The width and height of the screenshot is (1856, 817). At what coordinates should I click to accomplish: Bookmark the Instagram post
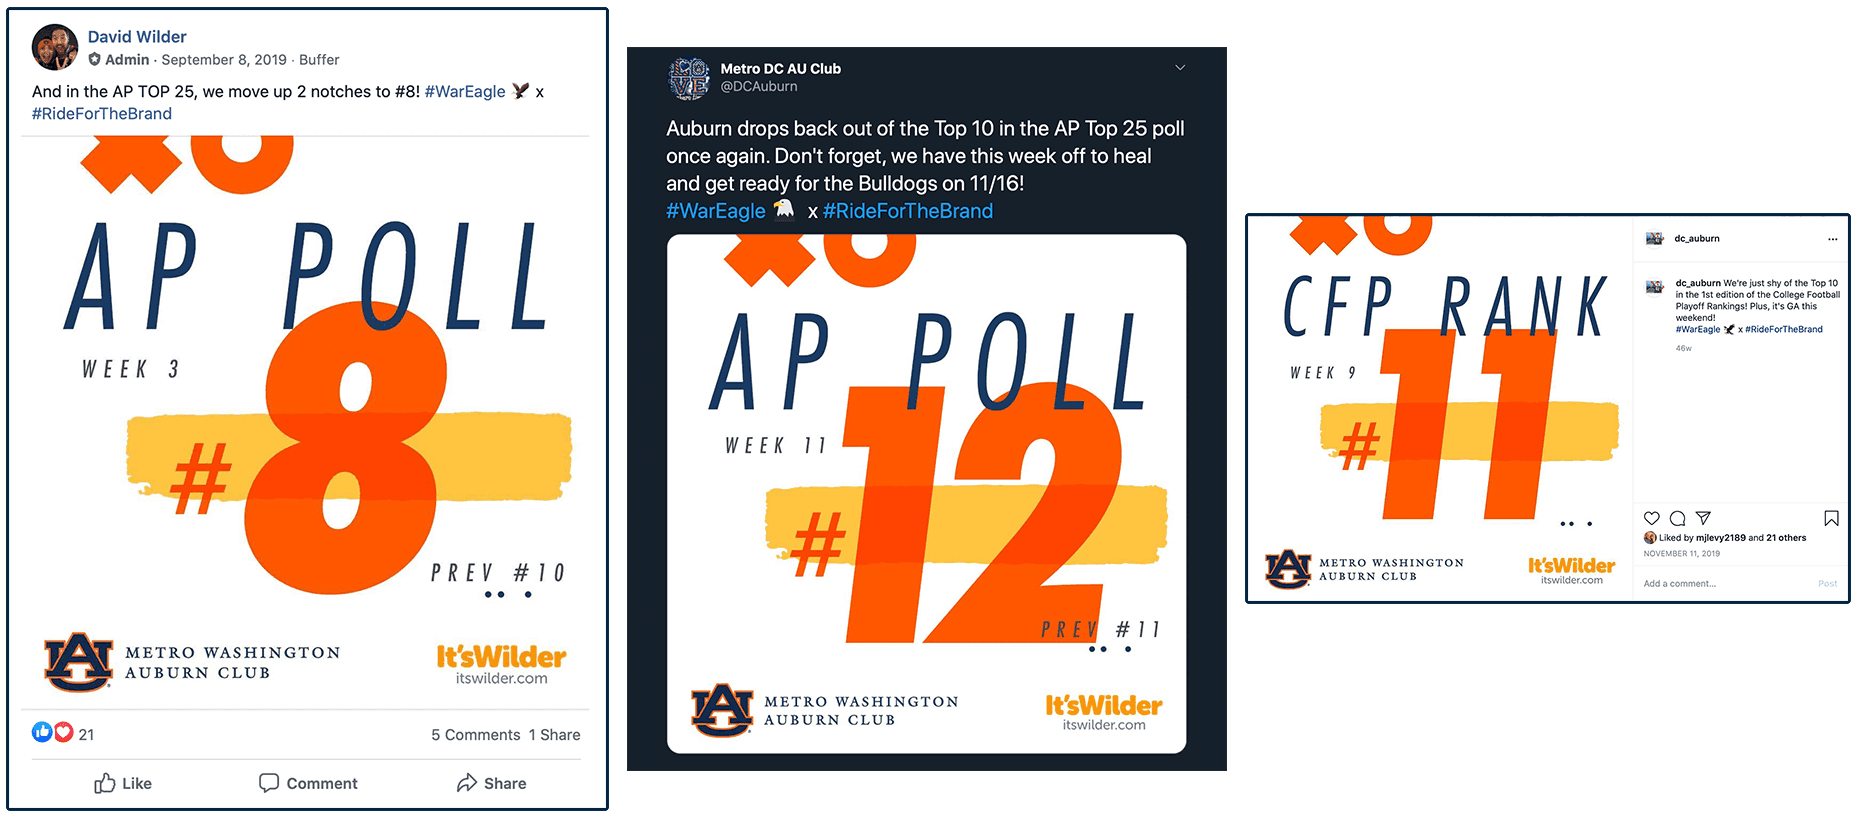point(1830,518)
